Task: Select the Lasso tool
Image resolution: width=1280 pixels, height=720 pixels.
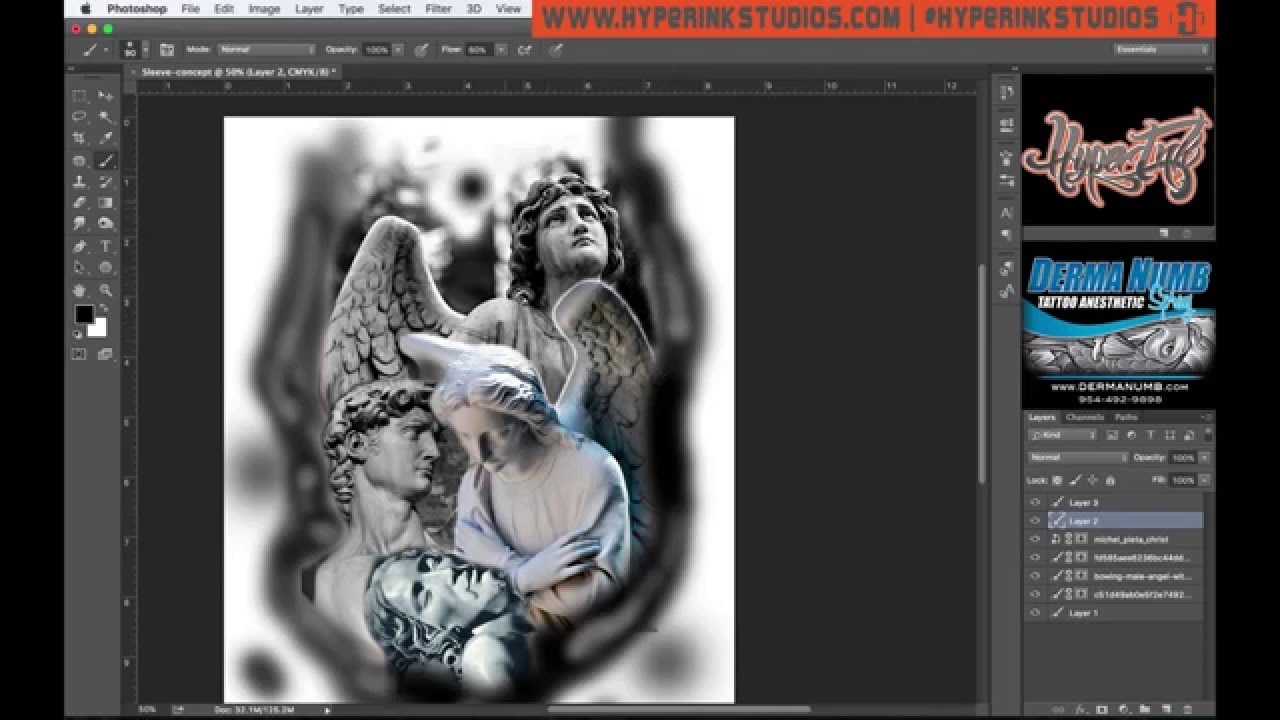Action: point(79,117)
